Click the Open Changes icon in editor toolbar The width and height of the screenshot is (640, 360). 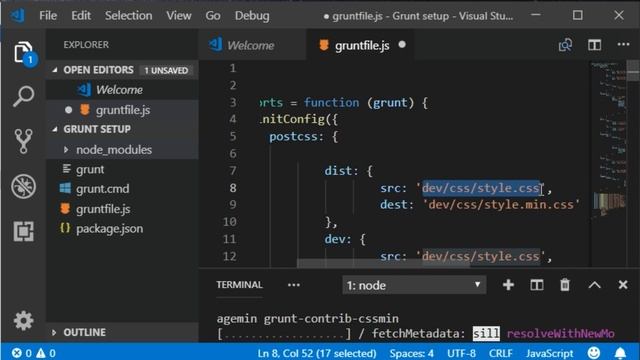pos(565,45)
